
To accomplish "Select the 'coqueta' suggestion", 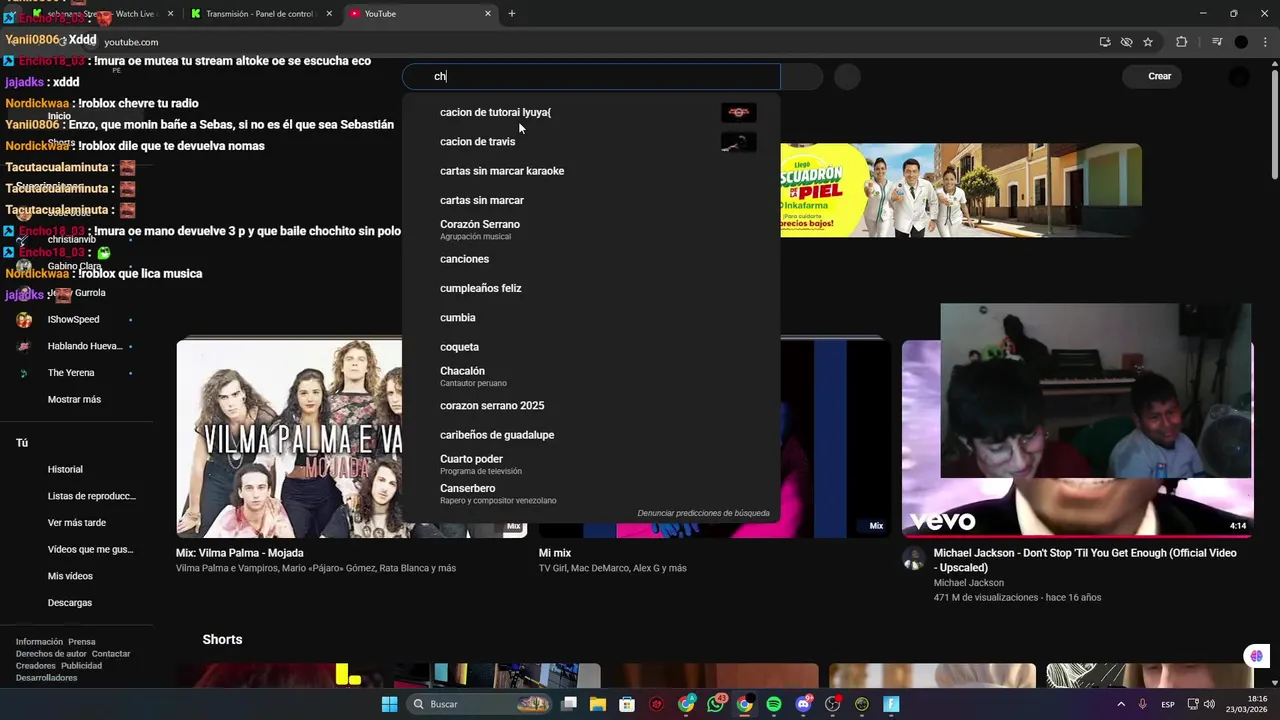I will [591, 347].
